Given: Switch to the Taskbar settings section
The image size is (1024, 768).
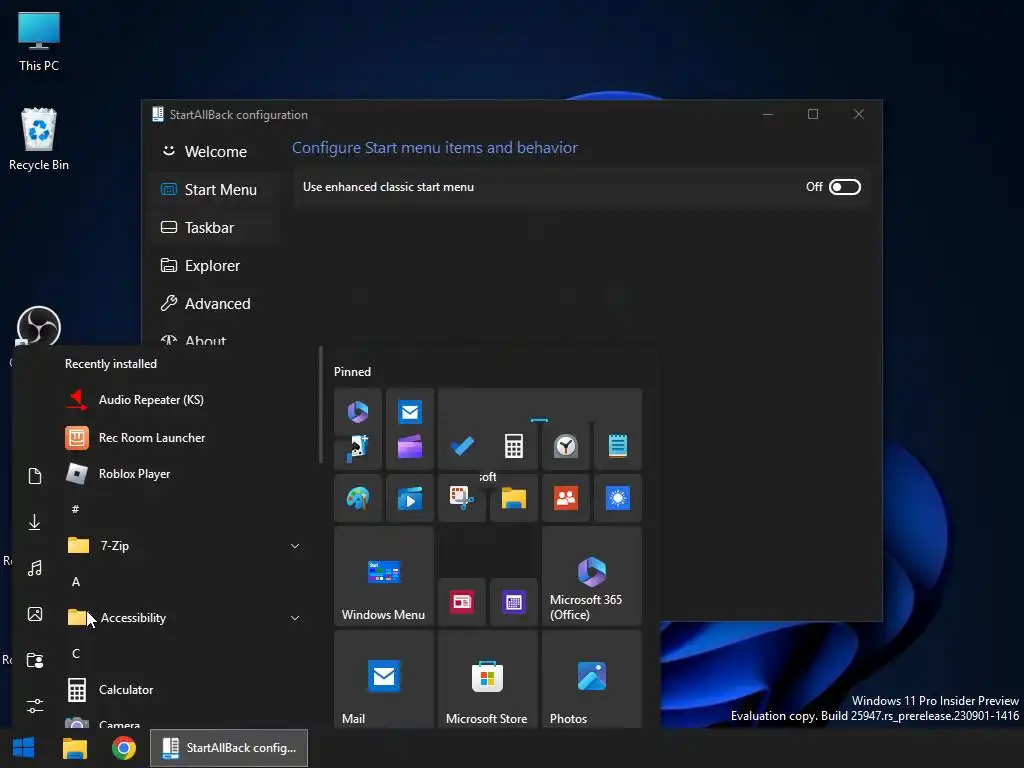Looking at the screenshot, I should click(x=216, y=227).
